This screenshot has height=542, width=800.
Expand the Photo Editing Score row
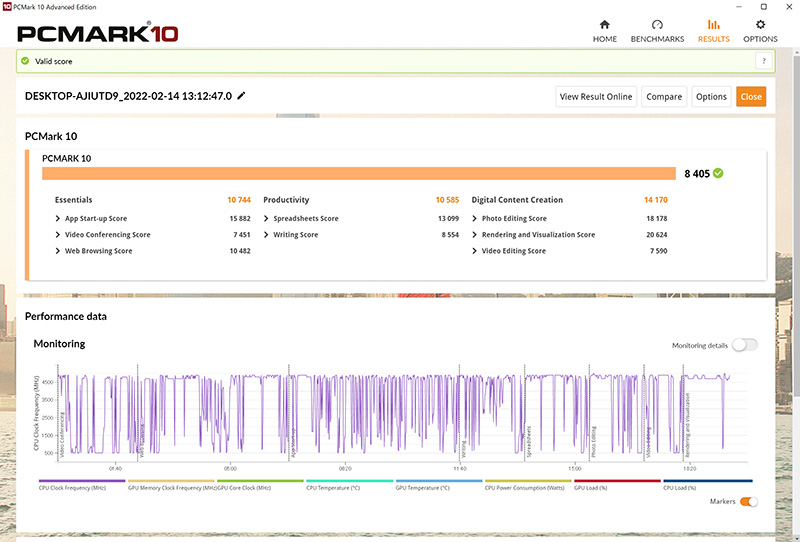(x=475, y=219)
